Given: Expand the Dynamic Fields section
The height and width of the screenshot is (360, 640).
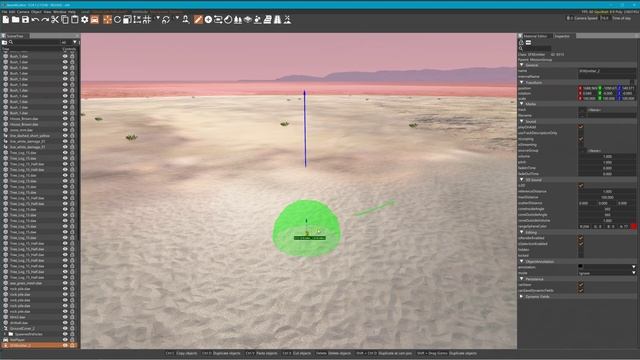Looking at the screenshot, I should point(522,297).
